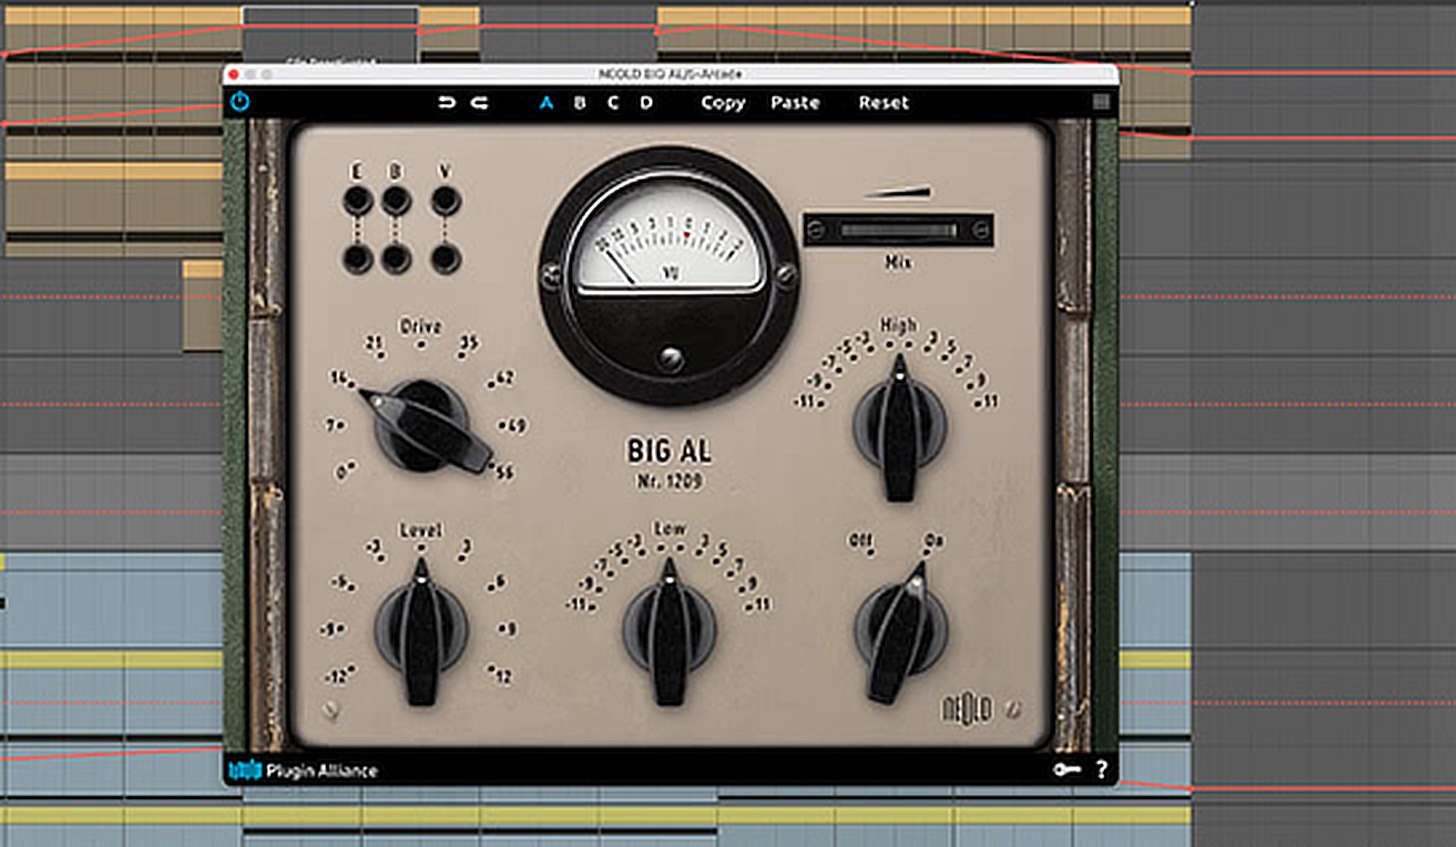Select preset slot C
Screen dimensions: 1456x847
point(613,102)
